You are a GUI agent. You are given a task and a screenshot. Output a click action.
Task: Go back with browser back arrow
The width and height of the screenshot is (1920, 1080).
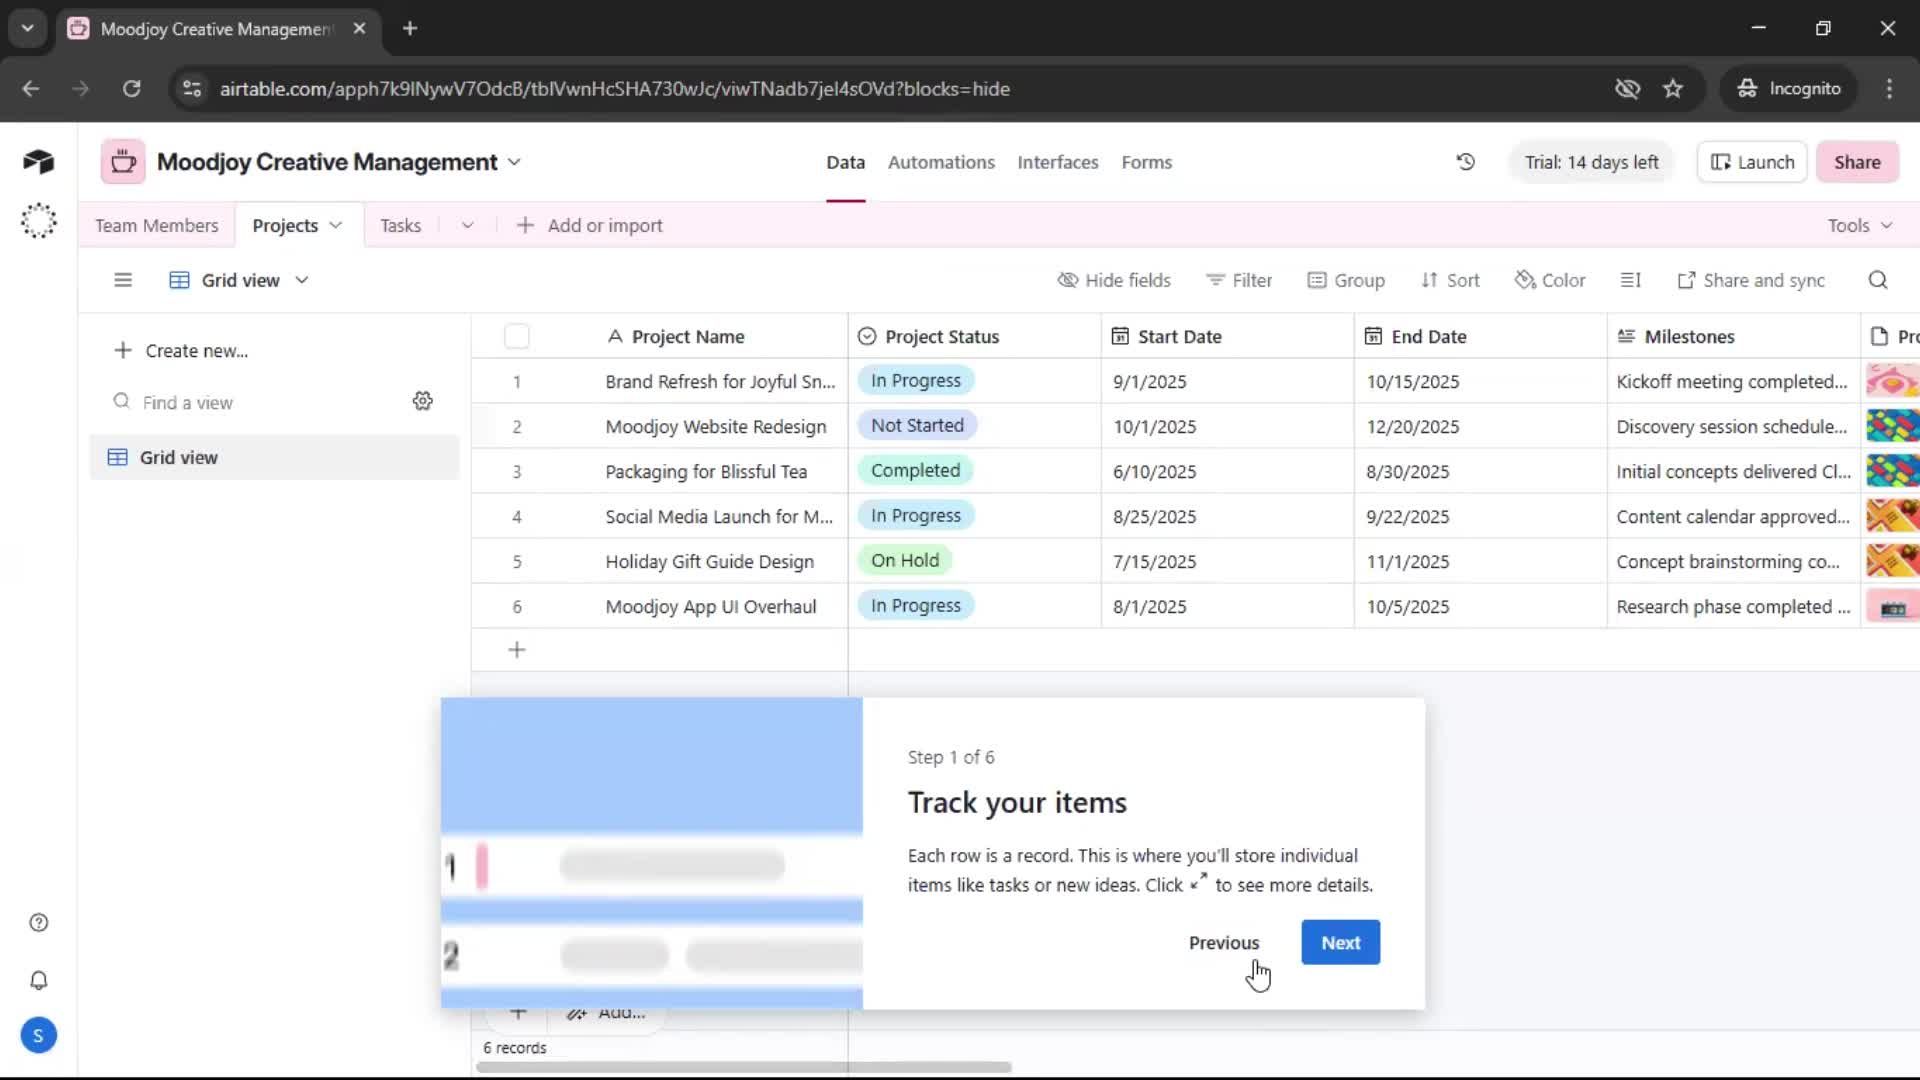31,89
